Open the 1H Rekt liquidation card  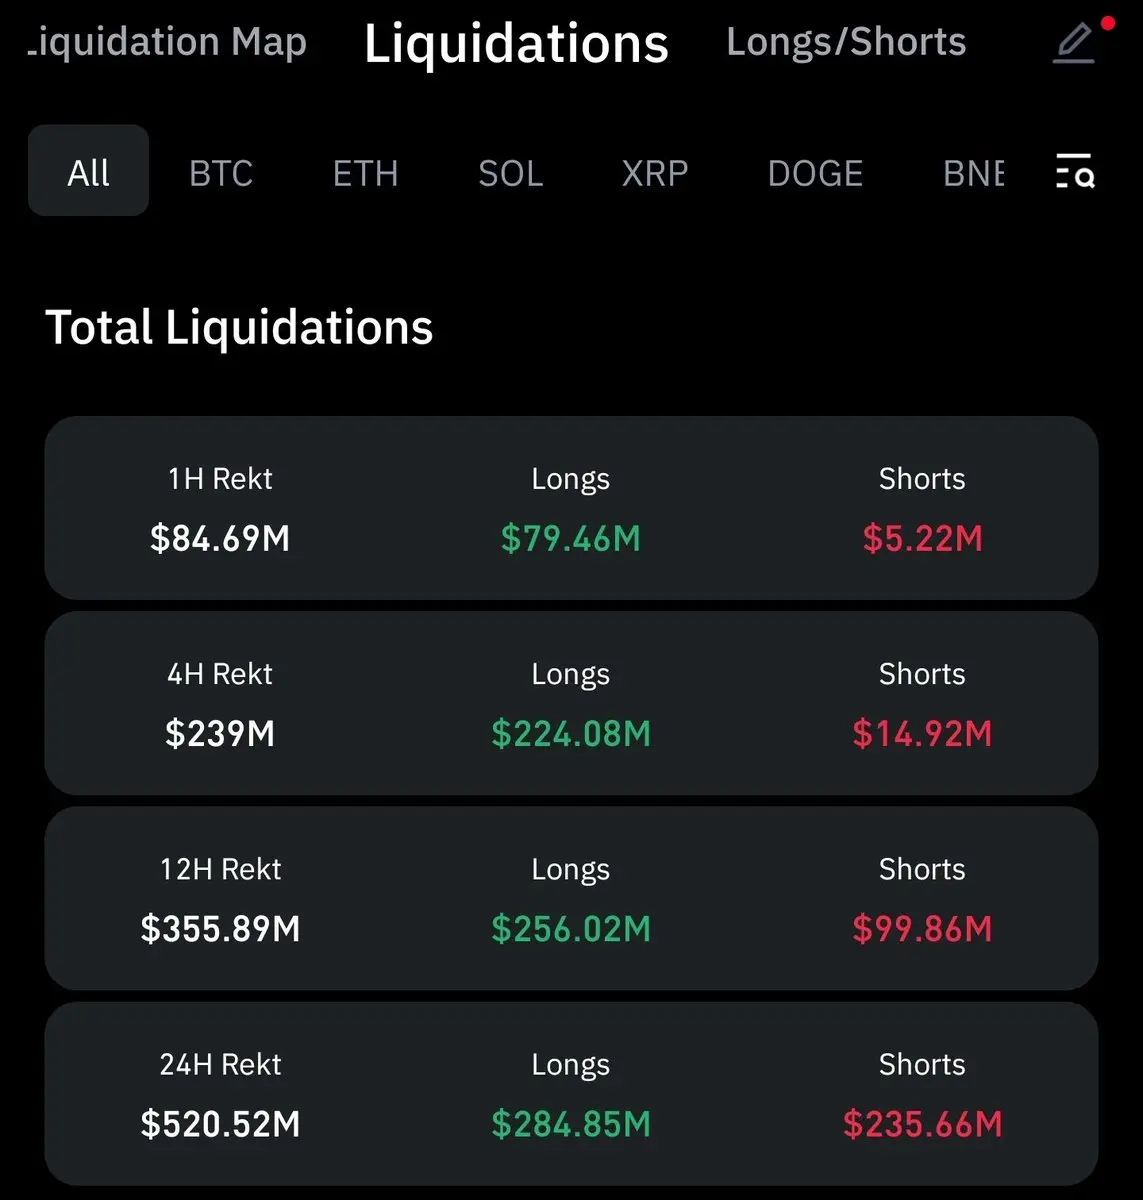pyautogui.click(x=570, y=508)
